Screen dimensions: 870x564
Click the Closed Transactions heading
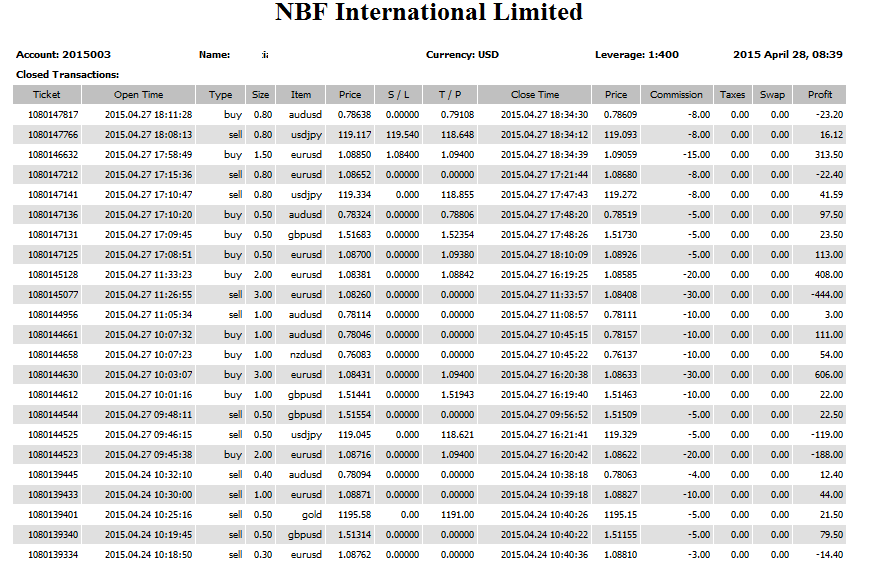click(68, 74)
